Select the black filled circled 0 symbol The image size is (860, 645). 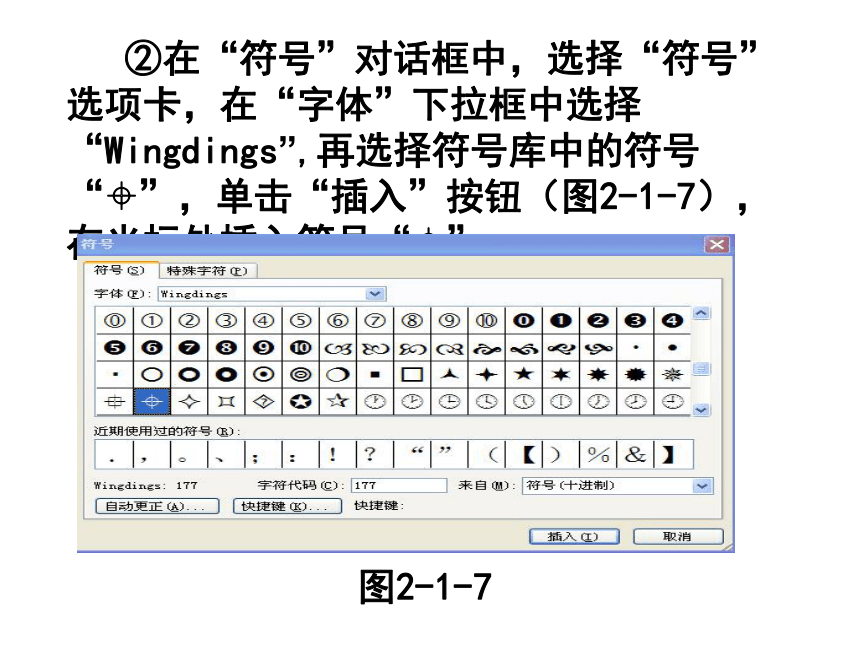pyautogui.click(x=524, y=320)
